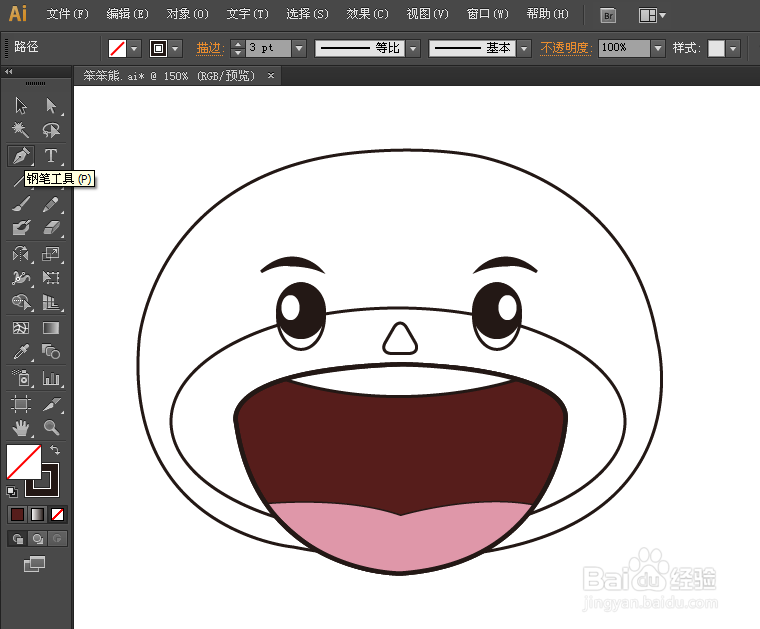Screen dimensions: 760x629
Task: Collapse the toolbox with double arrows
Action: tap(9, 72)
